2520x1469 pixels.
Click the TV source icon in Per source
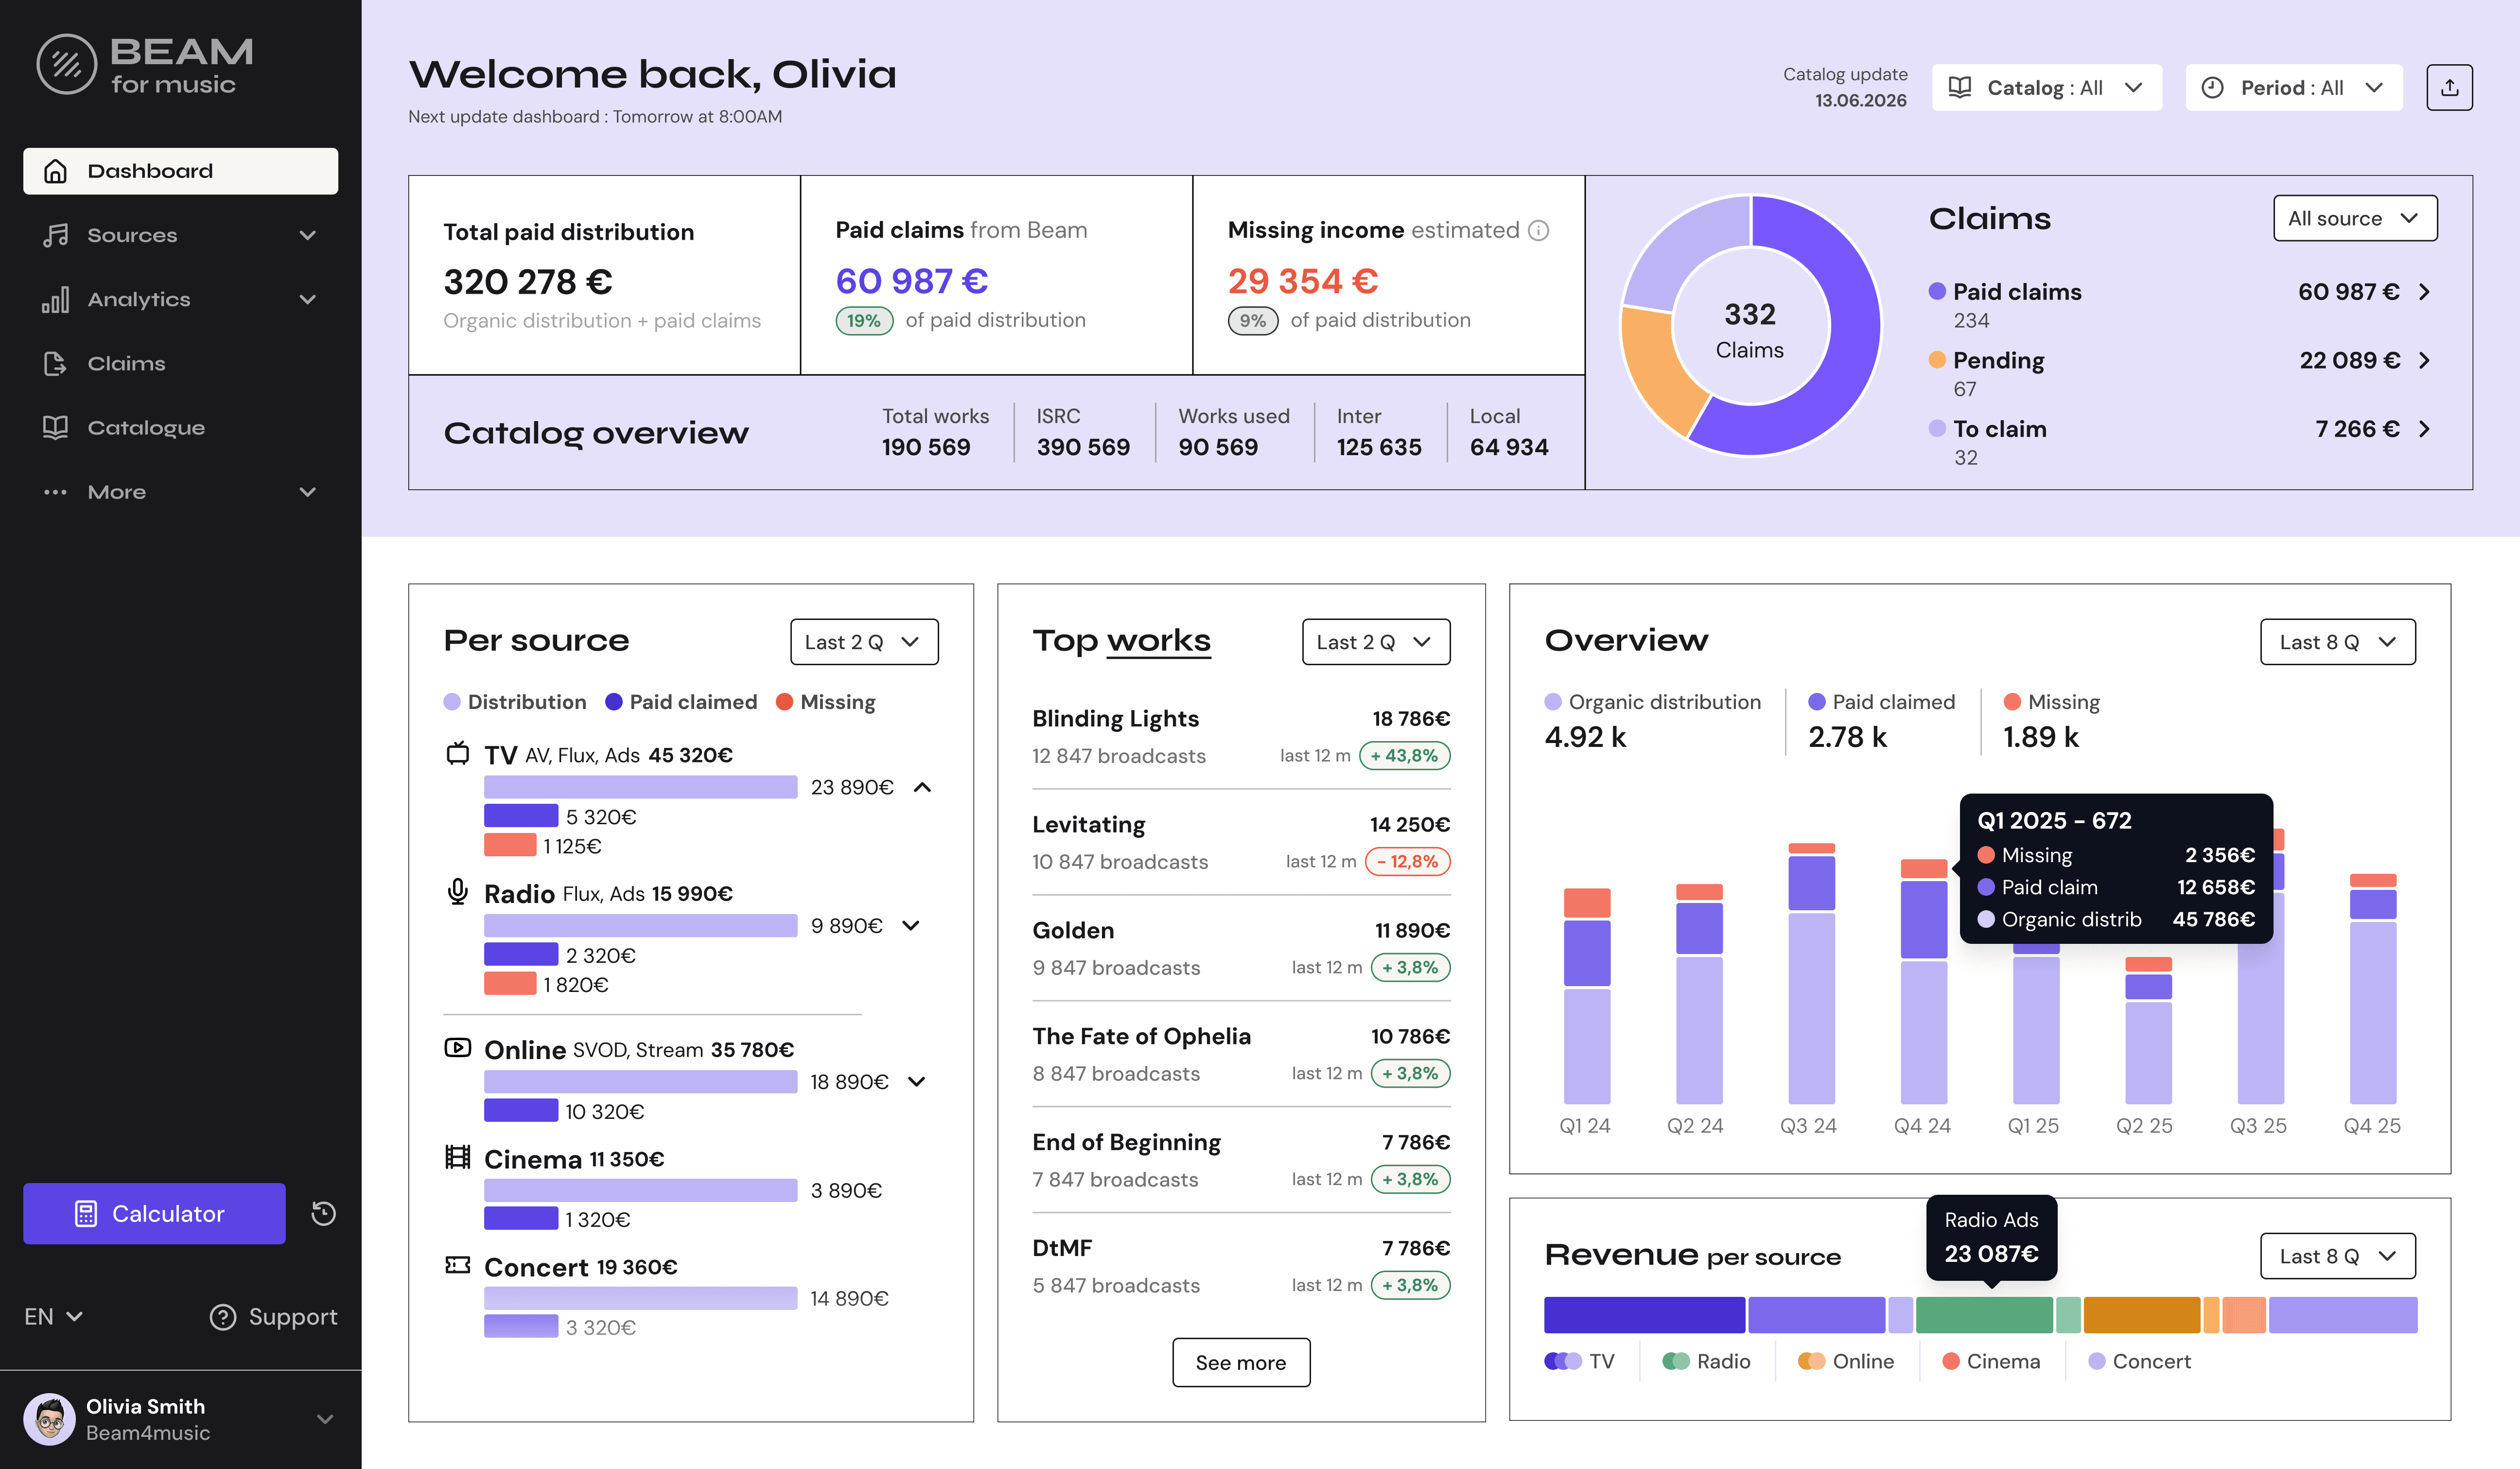(457, 753)
